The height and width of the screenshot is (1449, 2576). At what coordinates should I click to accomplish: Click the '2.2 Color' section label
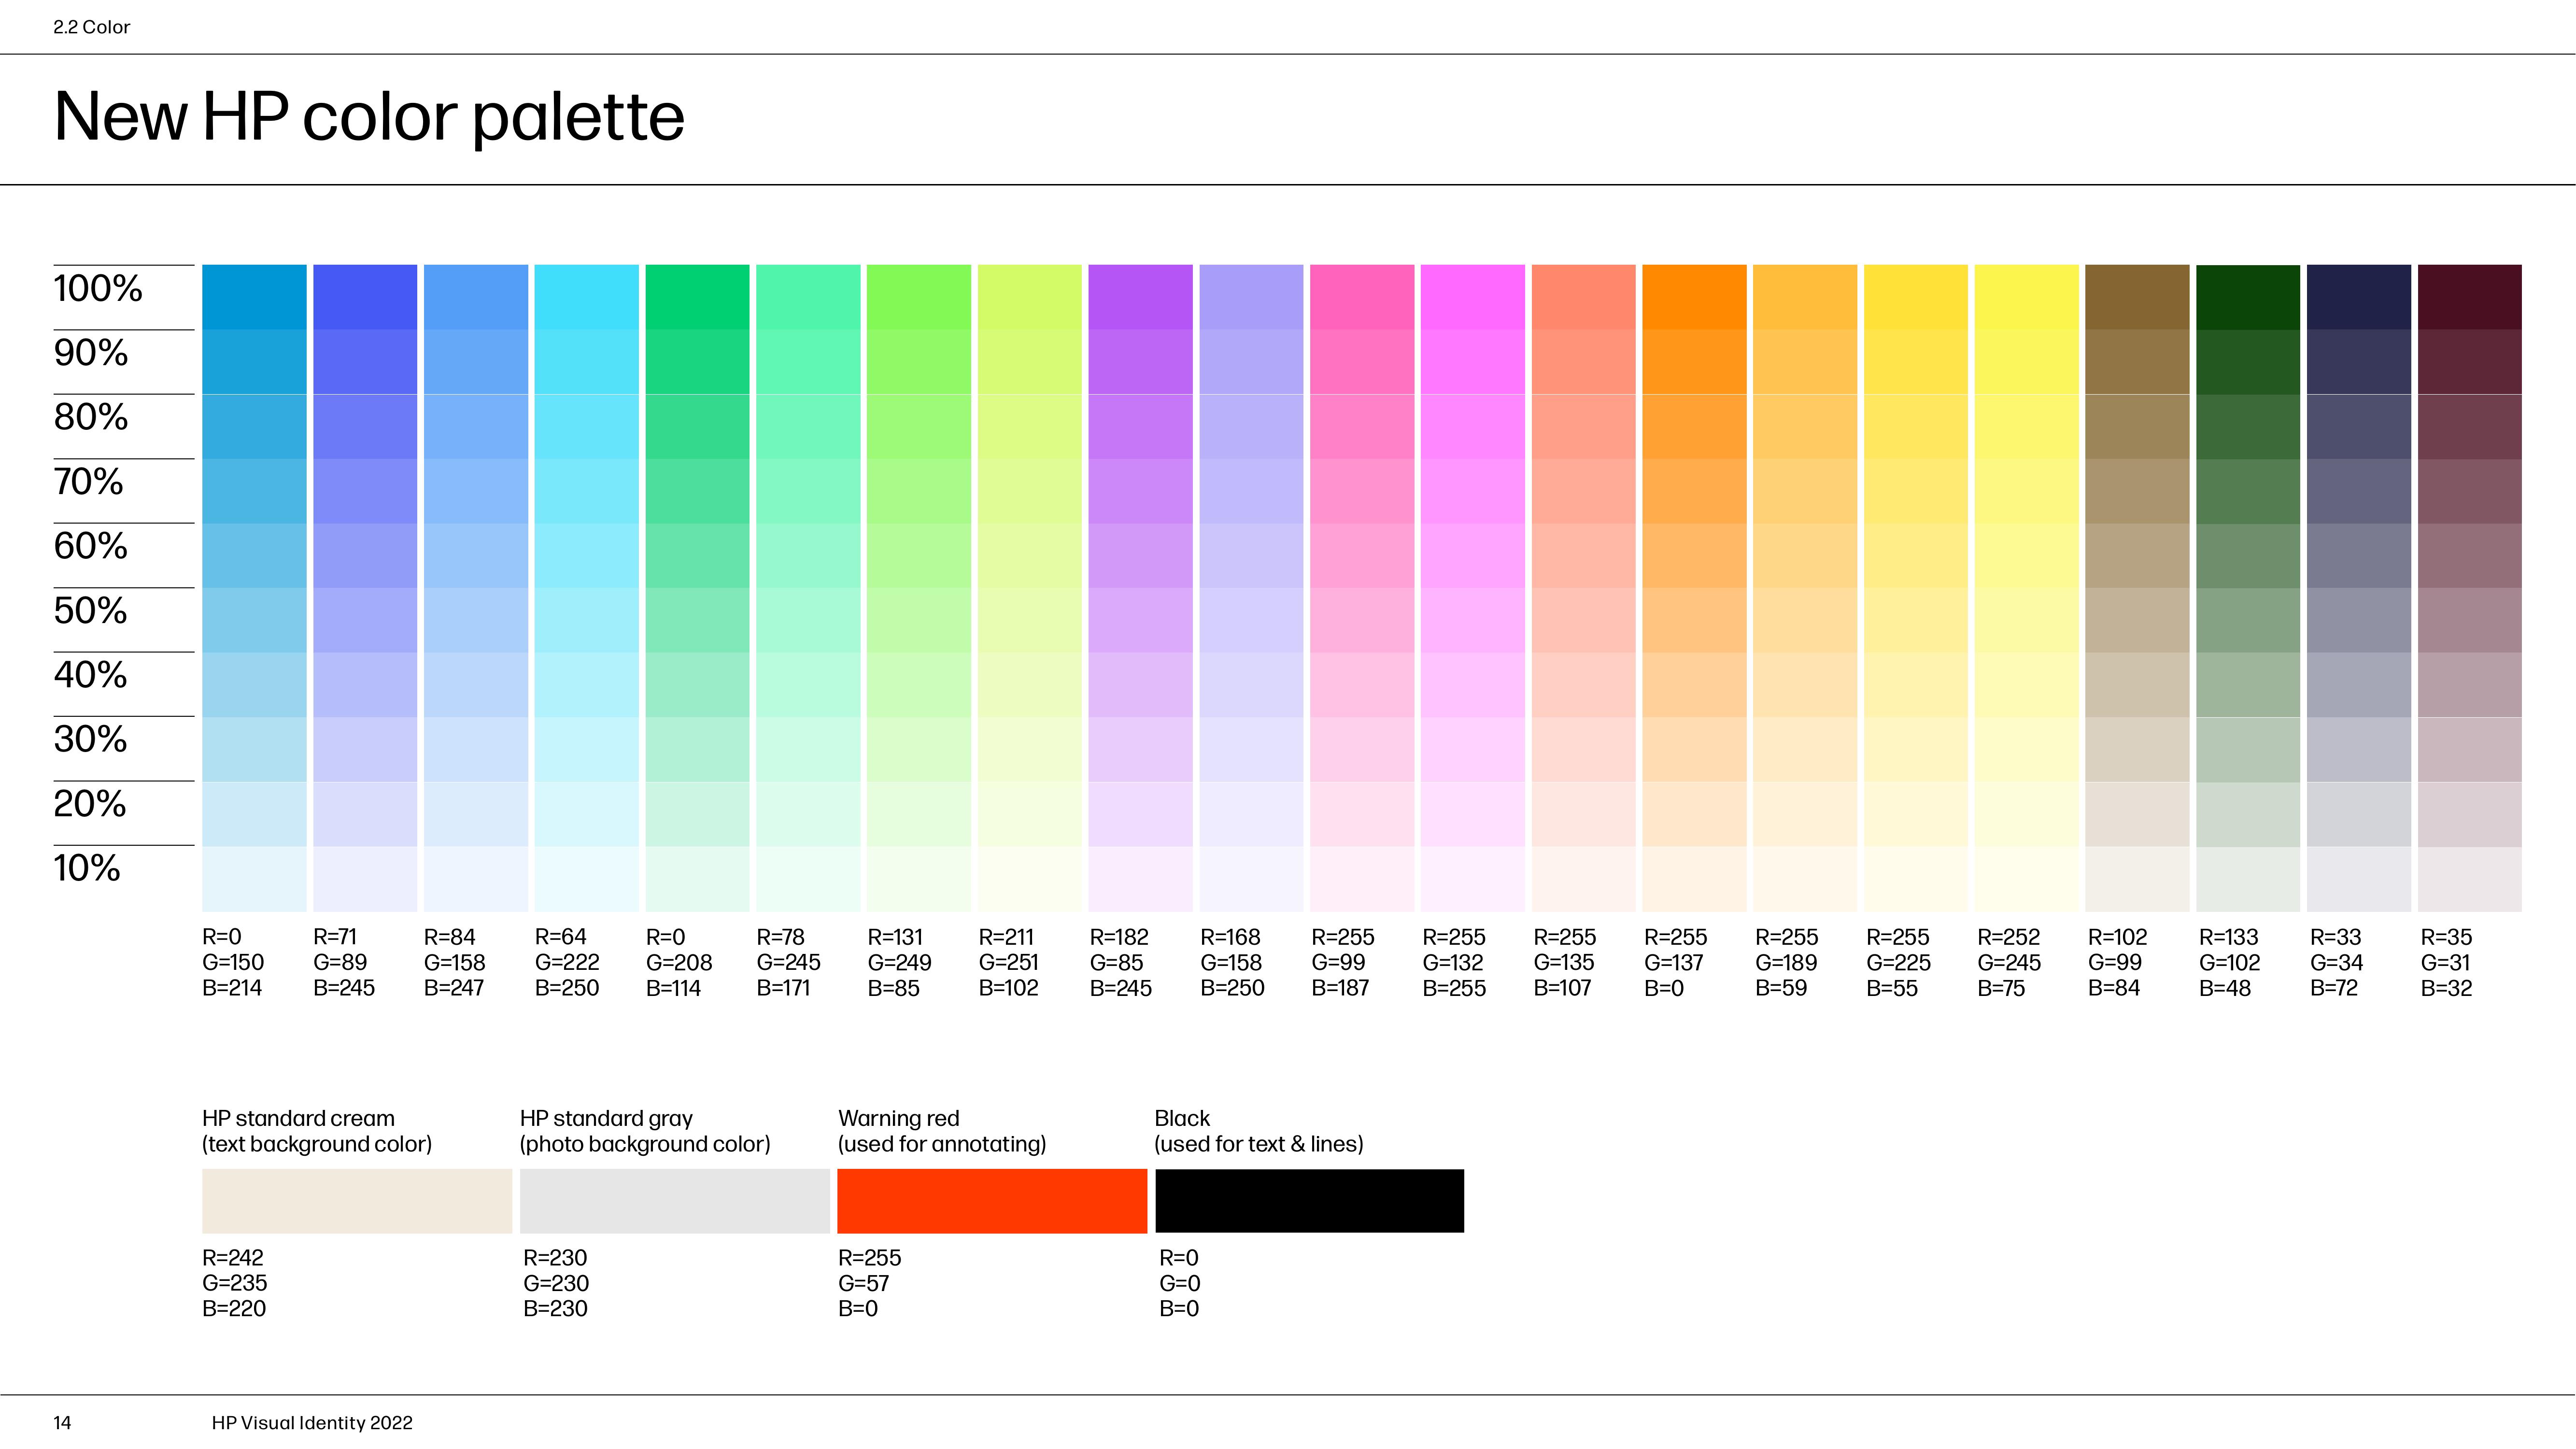[91, 27]
